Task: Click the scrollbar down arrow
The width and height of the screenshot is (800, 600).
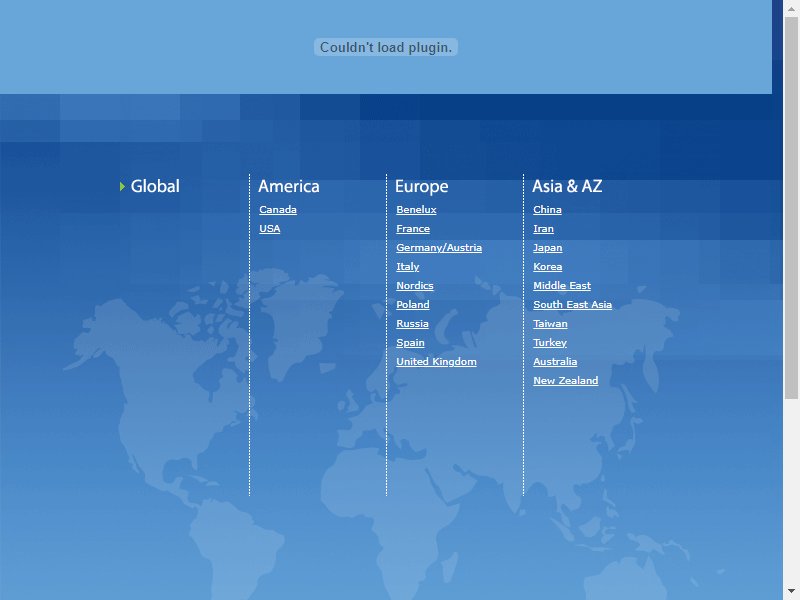Action: tap(791, 592)
